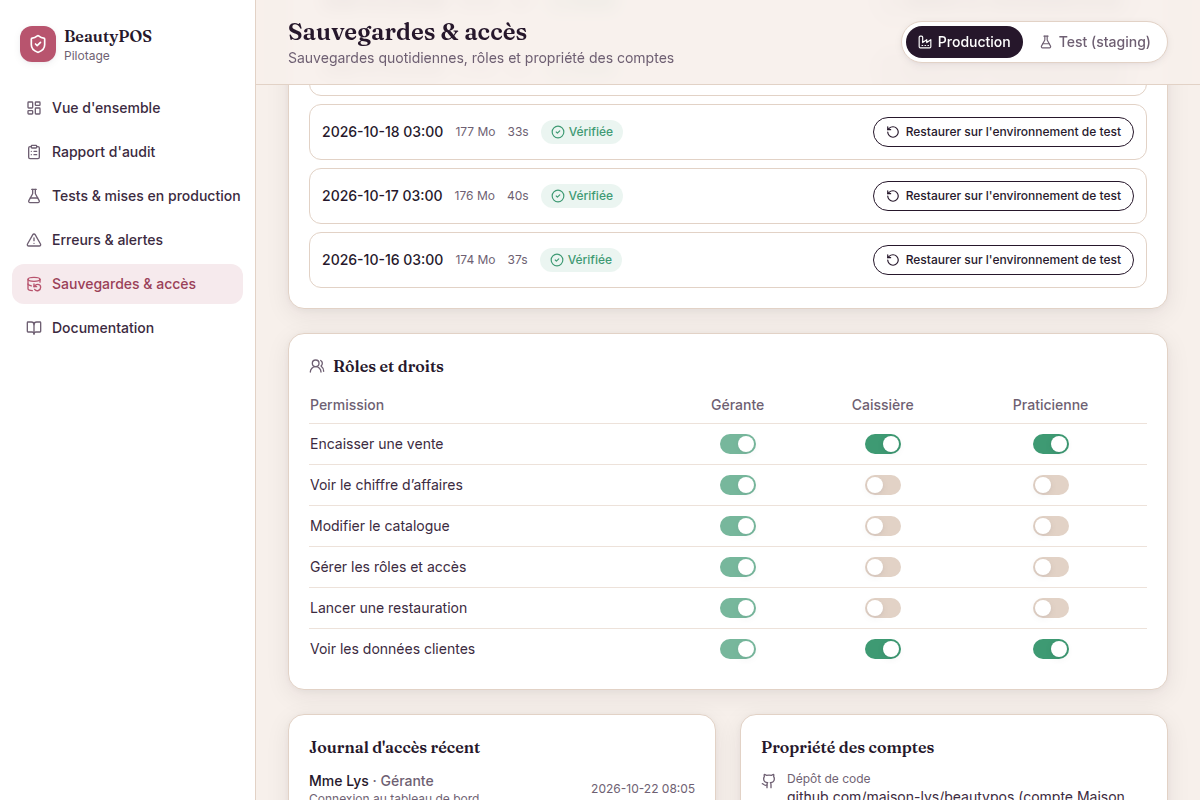Open Vue d'ensemble in the sidebar
This screenshot has width=1200, height=800.
coord(127,108)
